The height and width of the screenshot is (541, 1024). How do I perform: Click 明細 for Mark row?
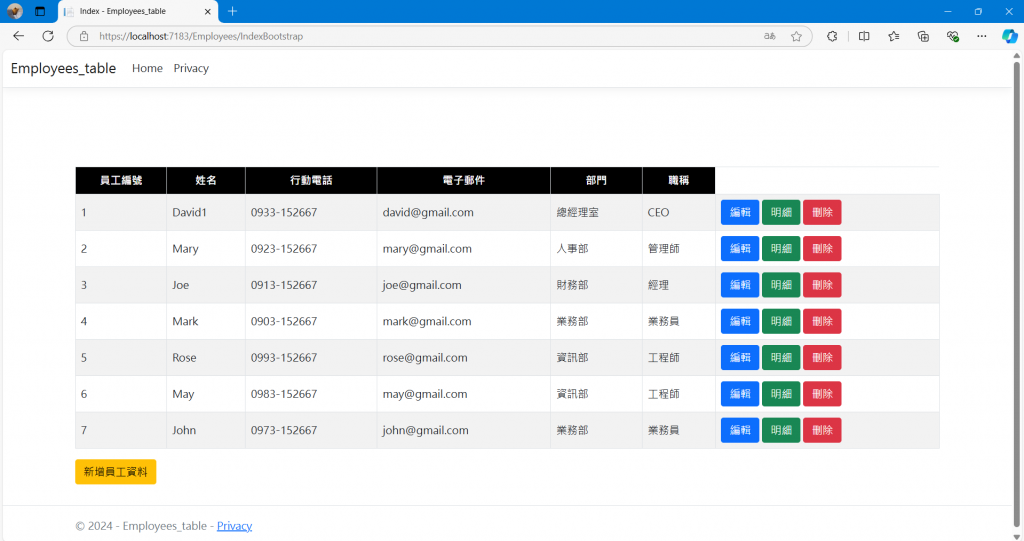781,321
